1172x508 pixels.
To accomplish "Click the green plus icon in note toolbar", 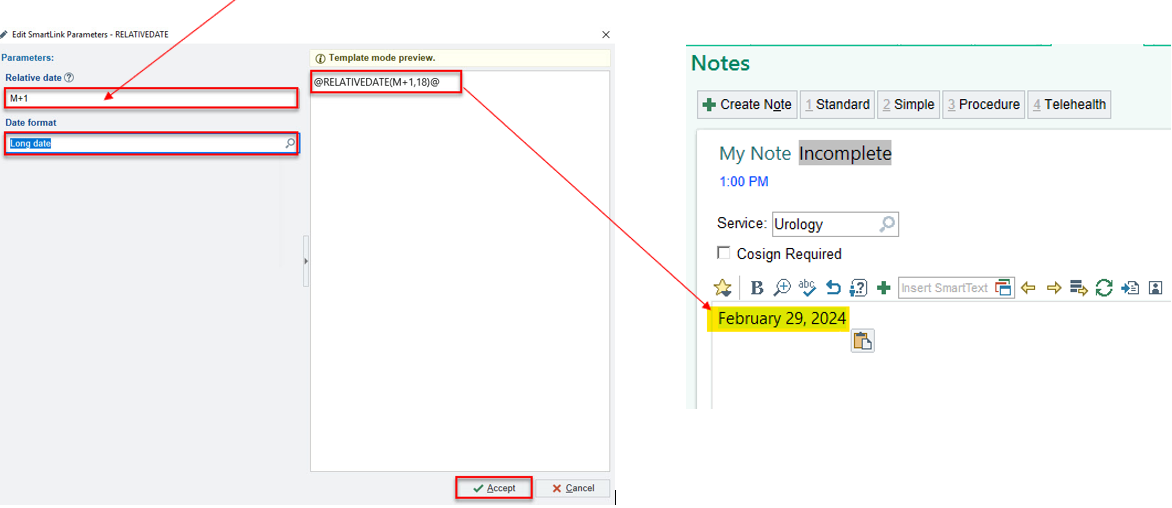I will 883,288.
